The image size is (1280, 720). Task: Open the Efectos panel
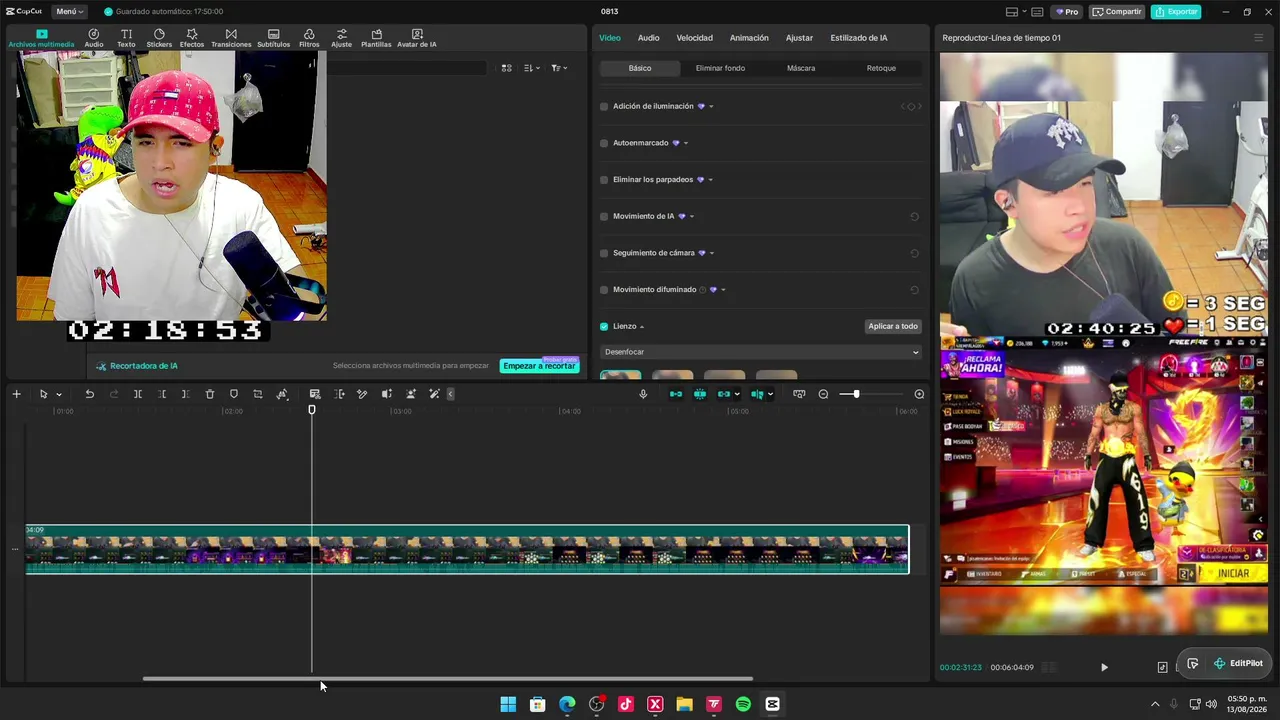(192, 38)
